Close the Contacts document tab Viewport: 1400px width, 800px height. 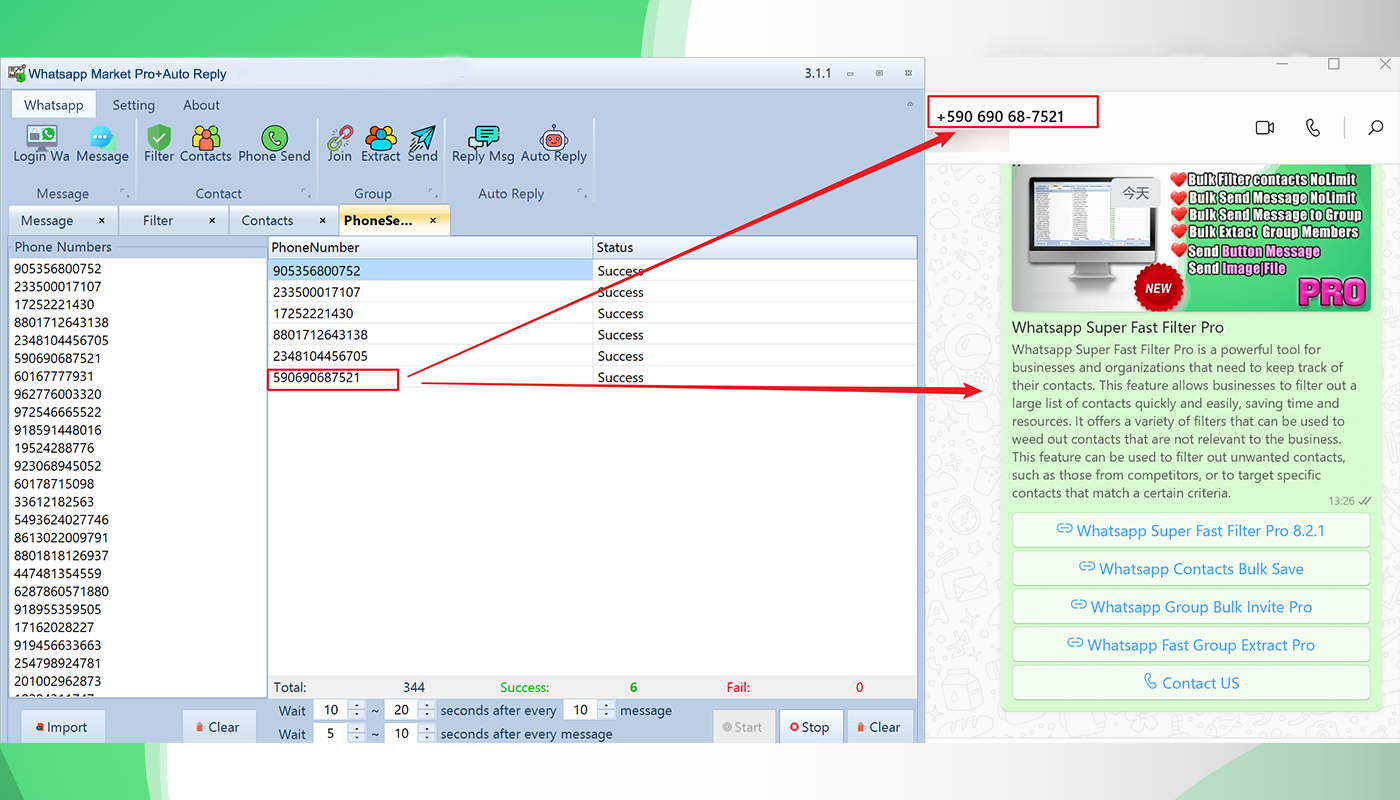tap(322, 221)
